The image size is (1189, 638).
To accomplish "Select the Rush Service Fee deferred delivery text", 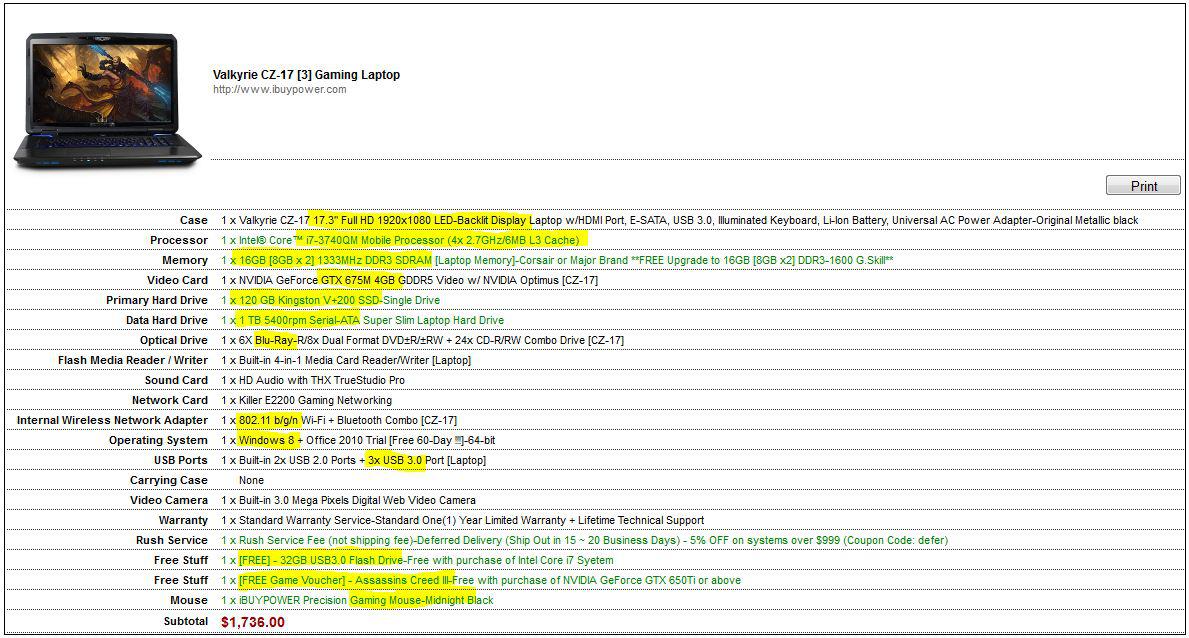I will click(584, 540).
